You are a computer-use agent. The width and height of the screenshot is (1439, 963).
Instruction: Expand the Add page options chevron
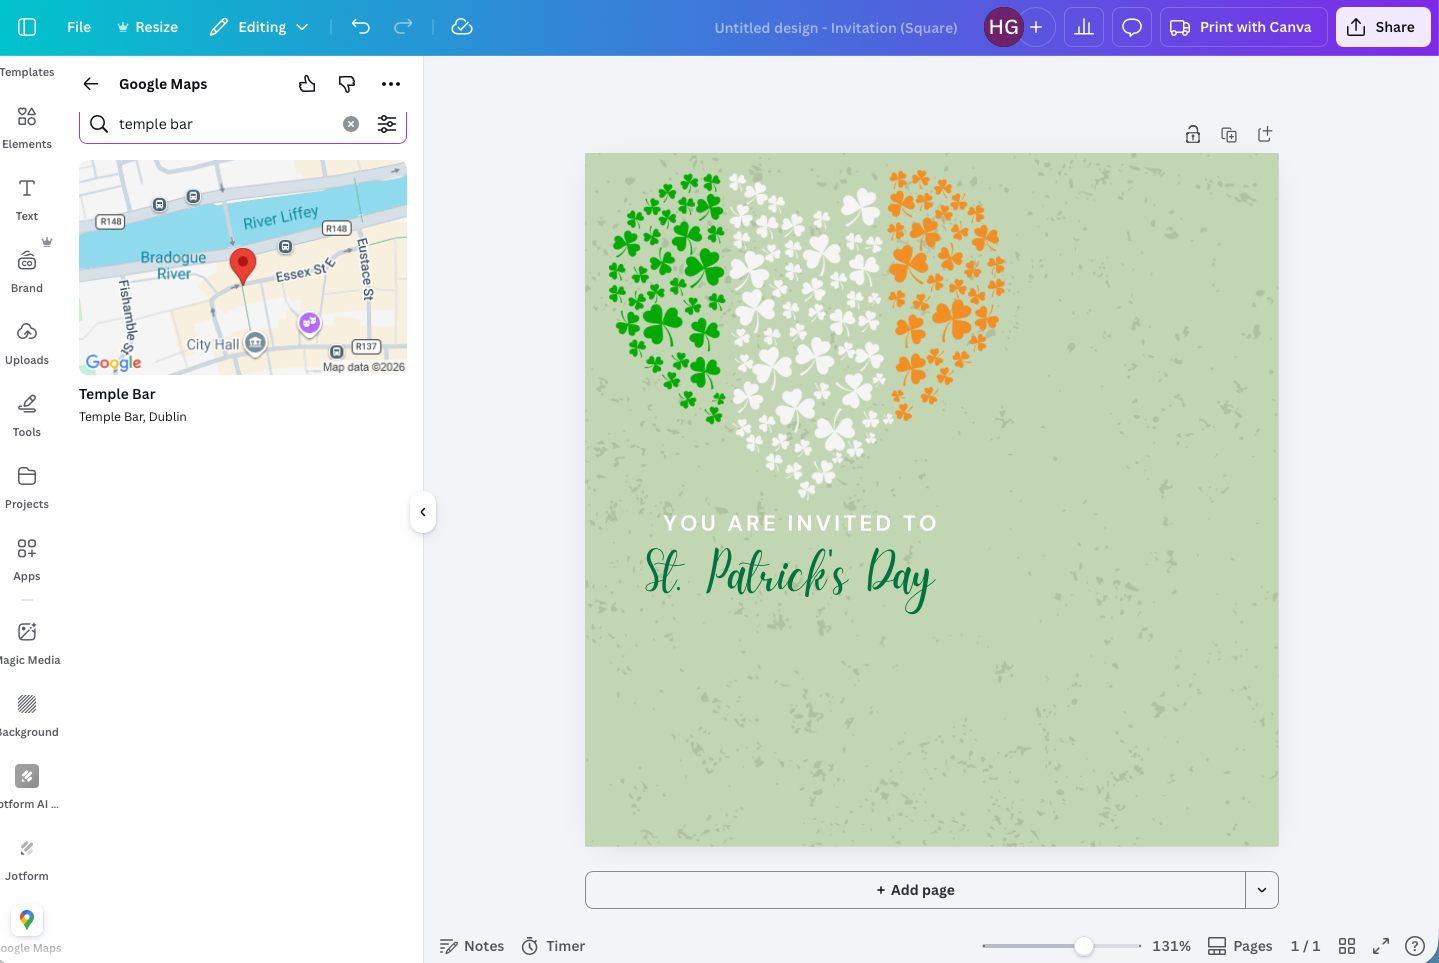tap(1261, 889)
